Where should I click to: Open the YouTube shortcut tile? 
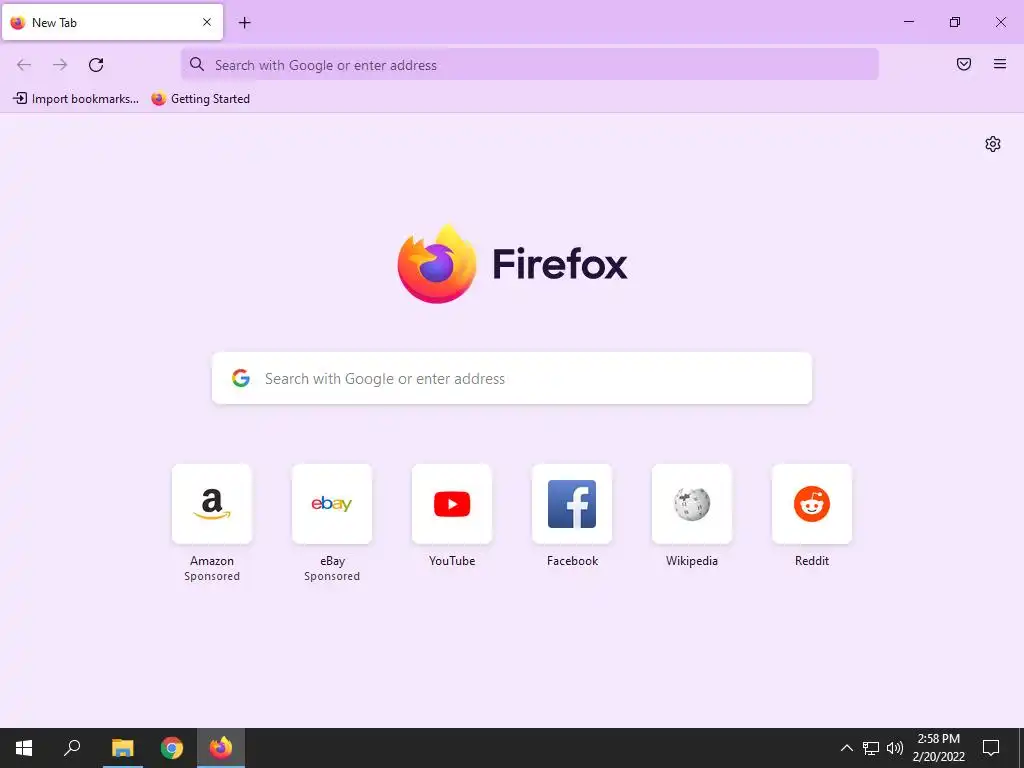click(452, 504)
